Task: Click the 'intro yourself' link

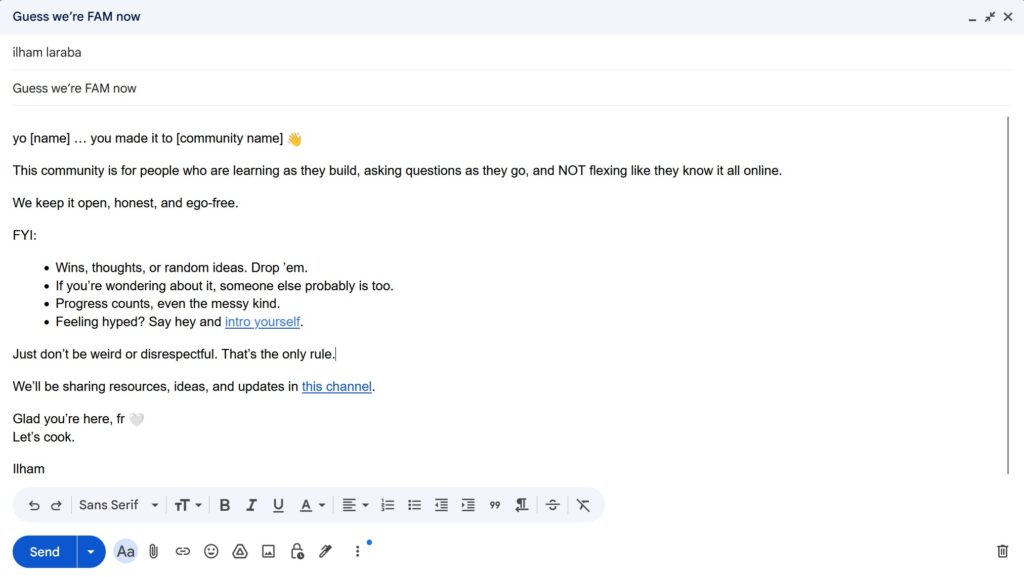Action: click(262, 322)
